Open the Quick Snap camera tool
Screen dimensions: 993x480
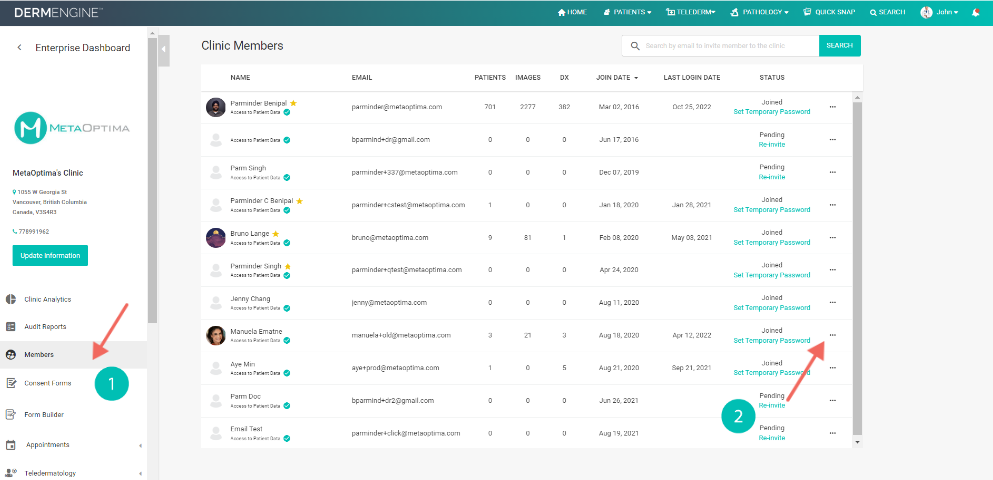coord(828,12)
